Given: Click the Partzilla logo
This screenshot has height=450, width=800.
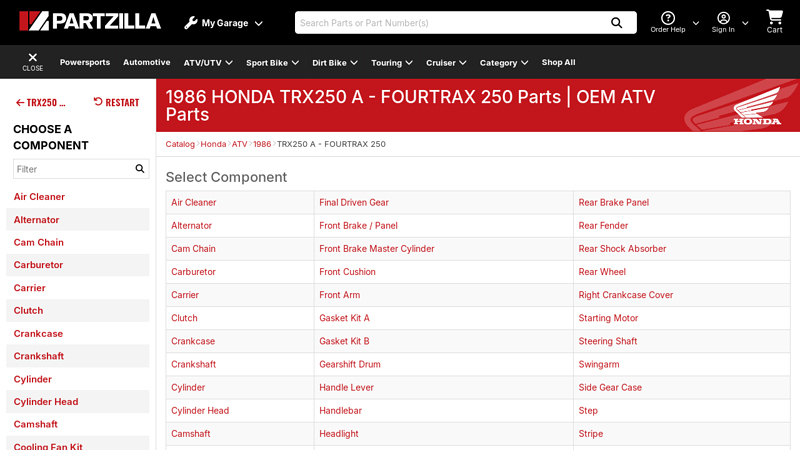Looking at the screenshot, I should [90, 21].
